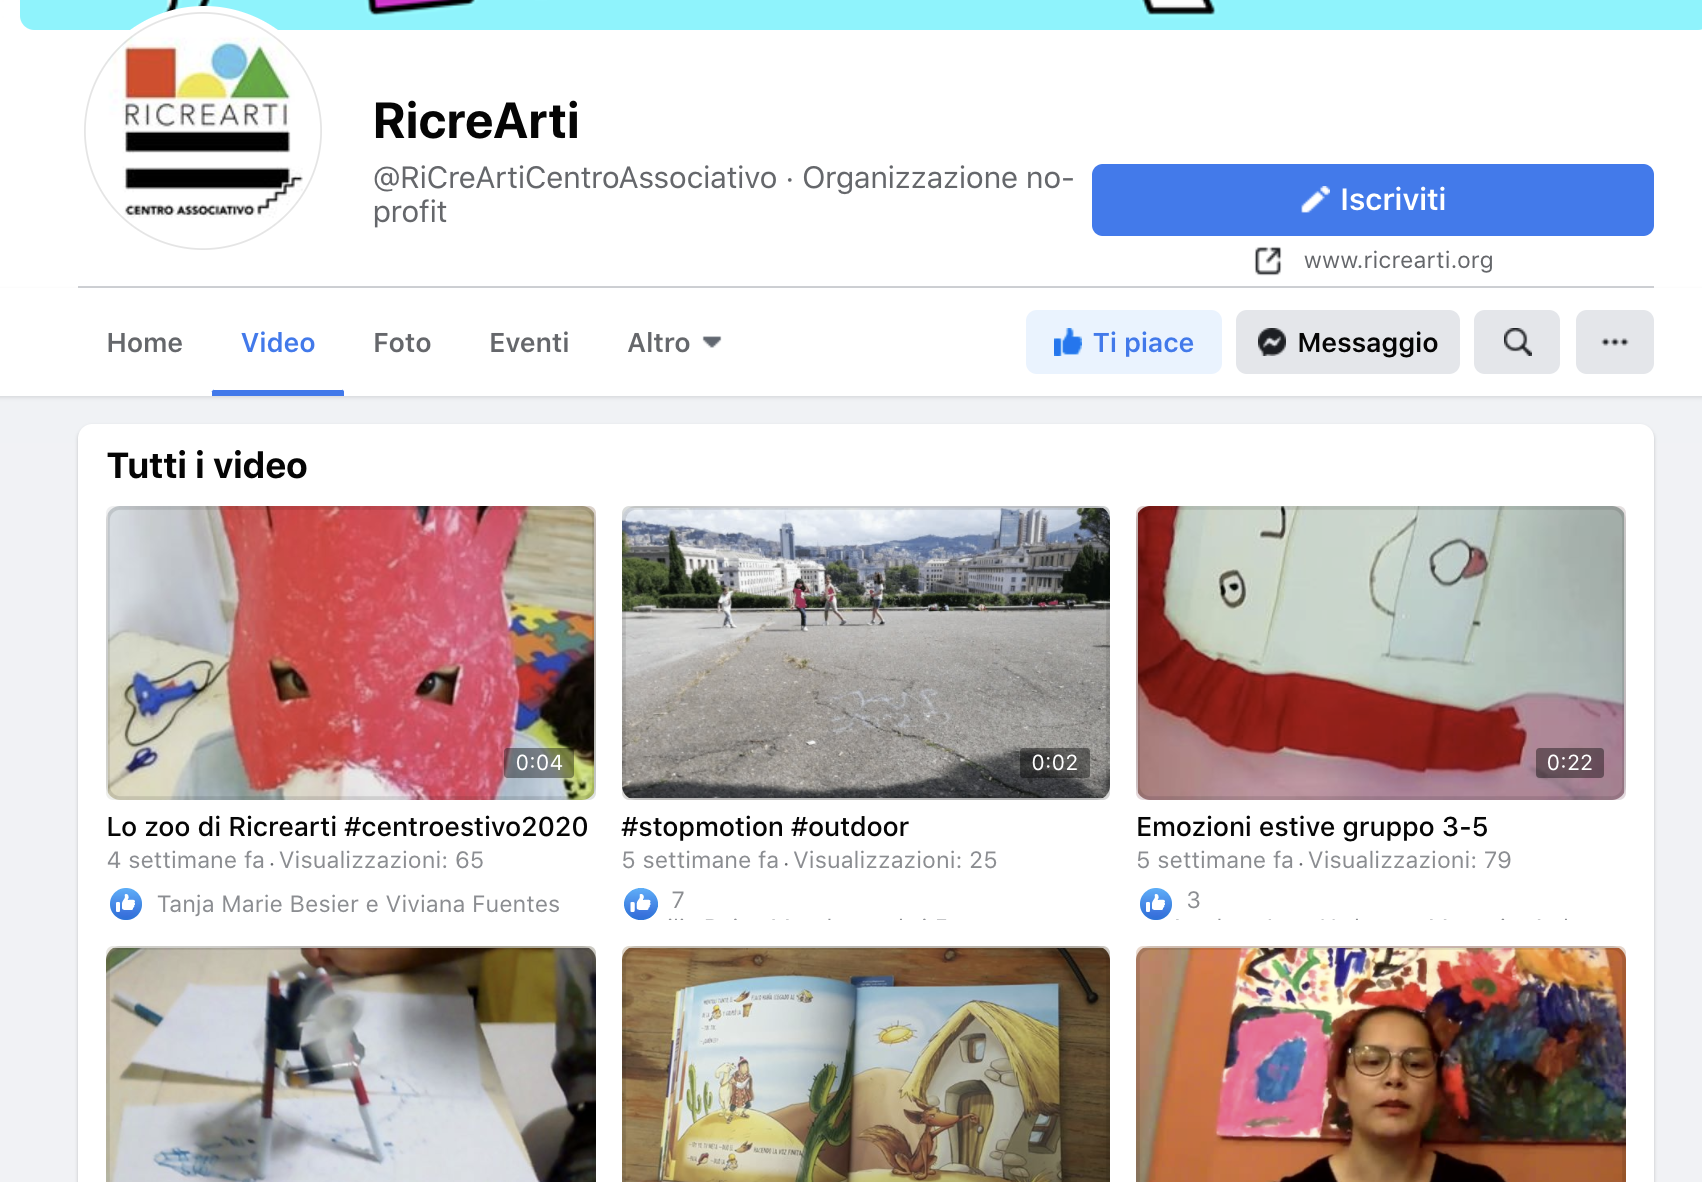
Task: Click the 3 likes count
Action: point(1193,900)
